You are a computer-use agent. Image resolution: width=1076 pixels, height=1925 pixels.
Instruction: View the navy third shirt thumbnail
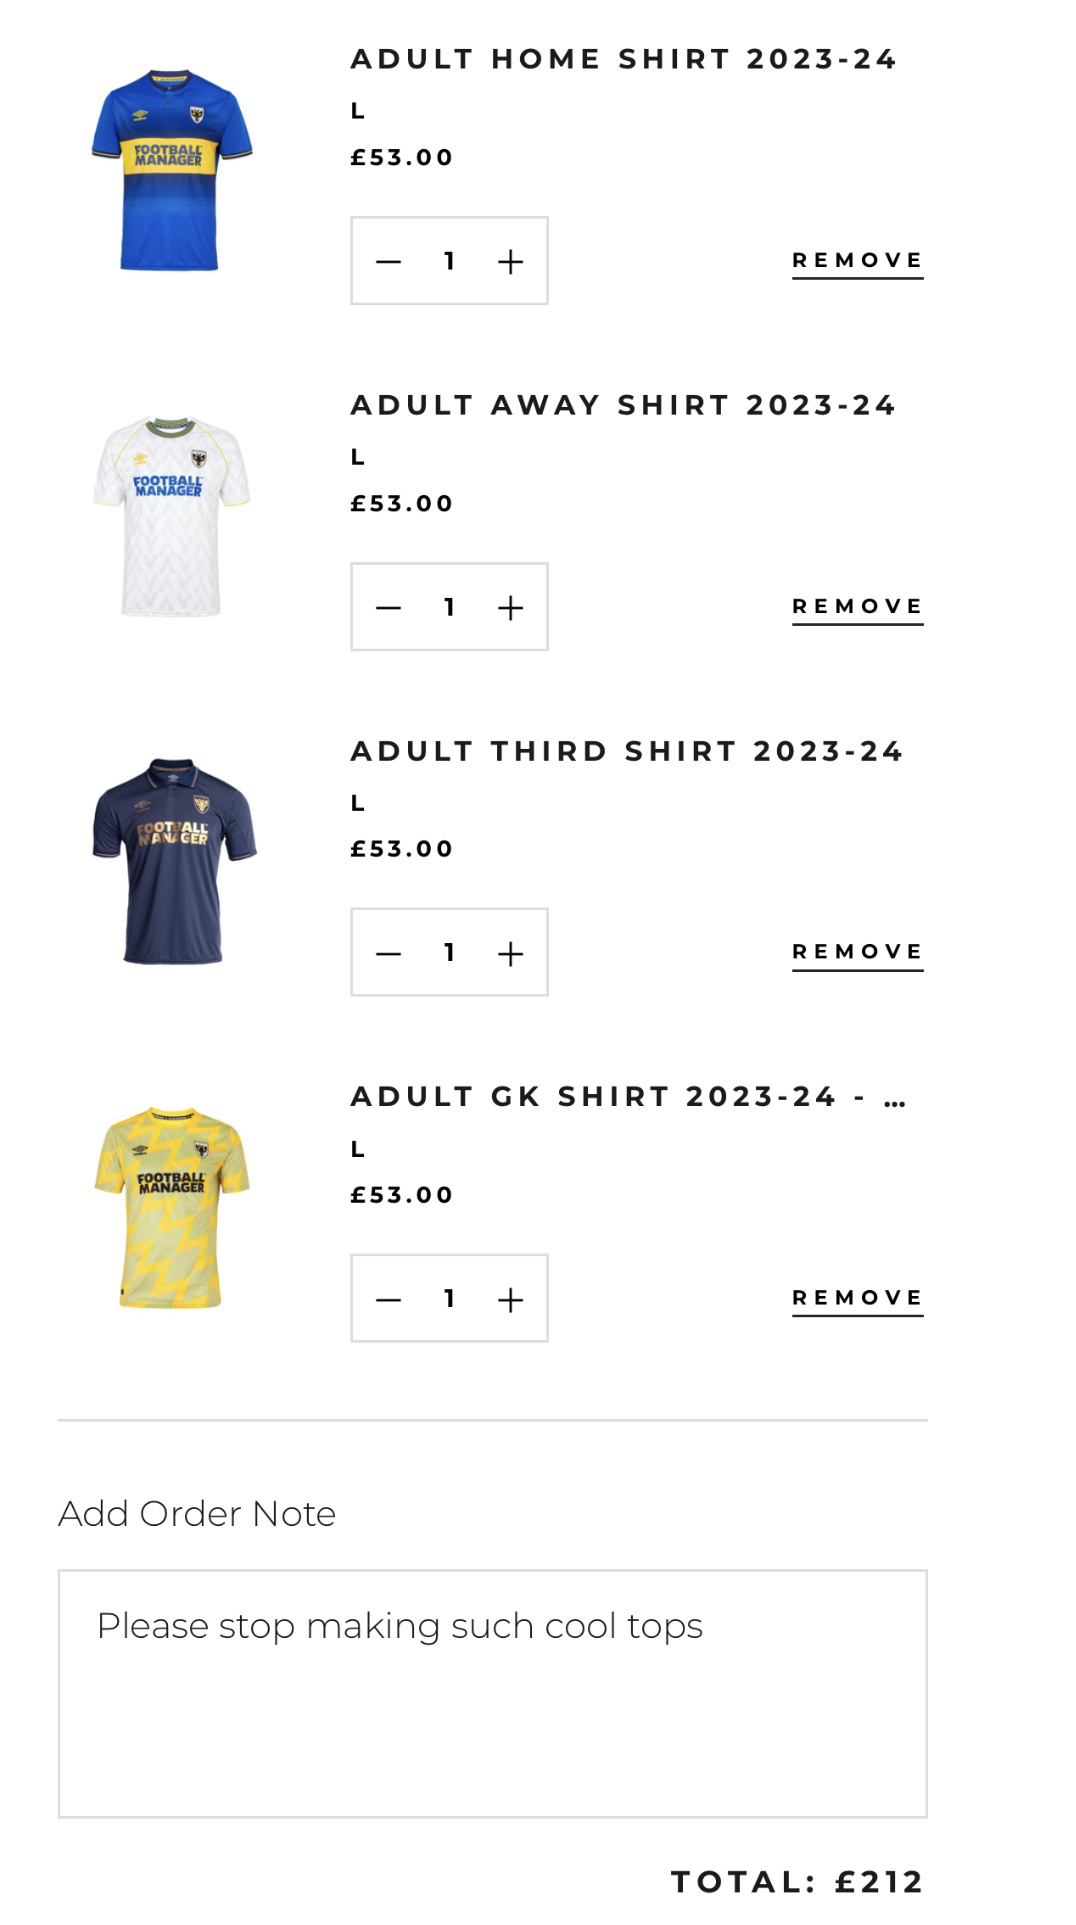point(173,861)
